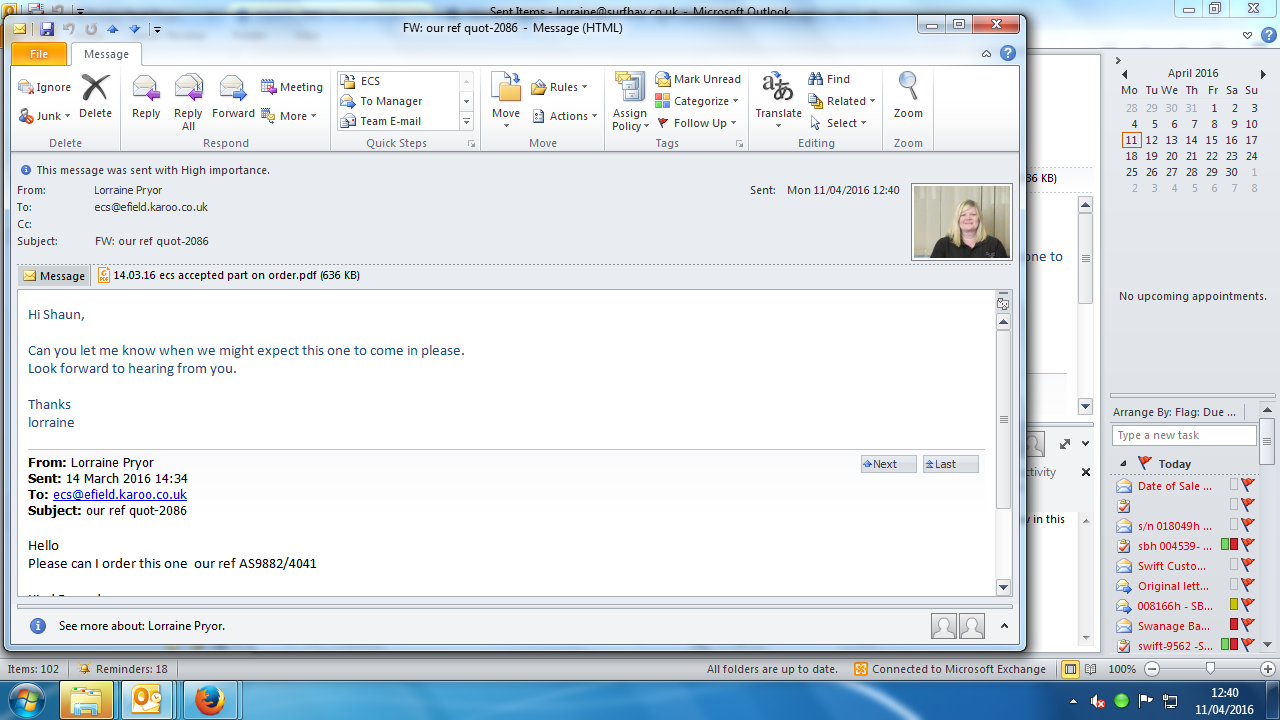Image resolution: width=1280 pixels, height=720 pixels.
Task: Go to previous item with up arrow
Action: (x=113, y=28)
